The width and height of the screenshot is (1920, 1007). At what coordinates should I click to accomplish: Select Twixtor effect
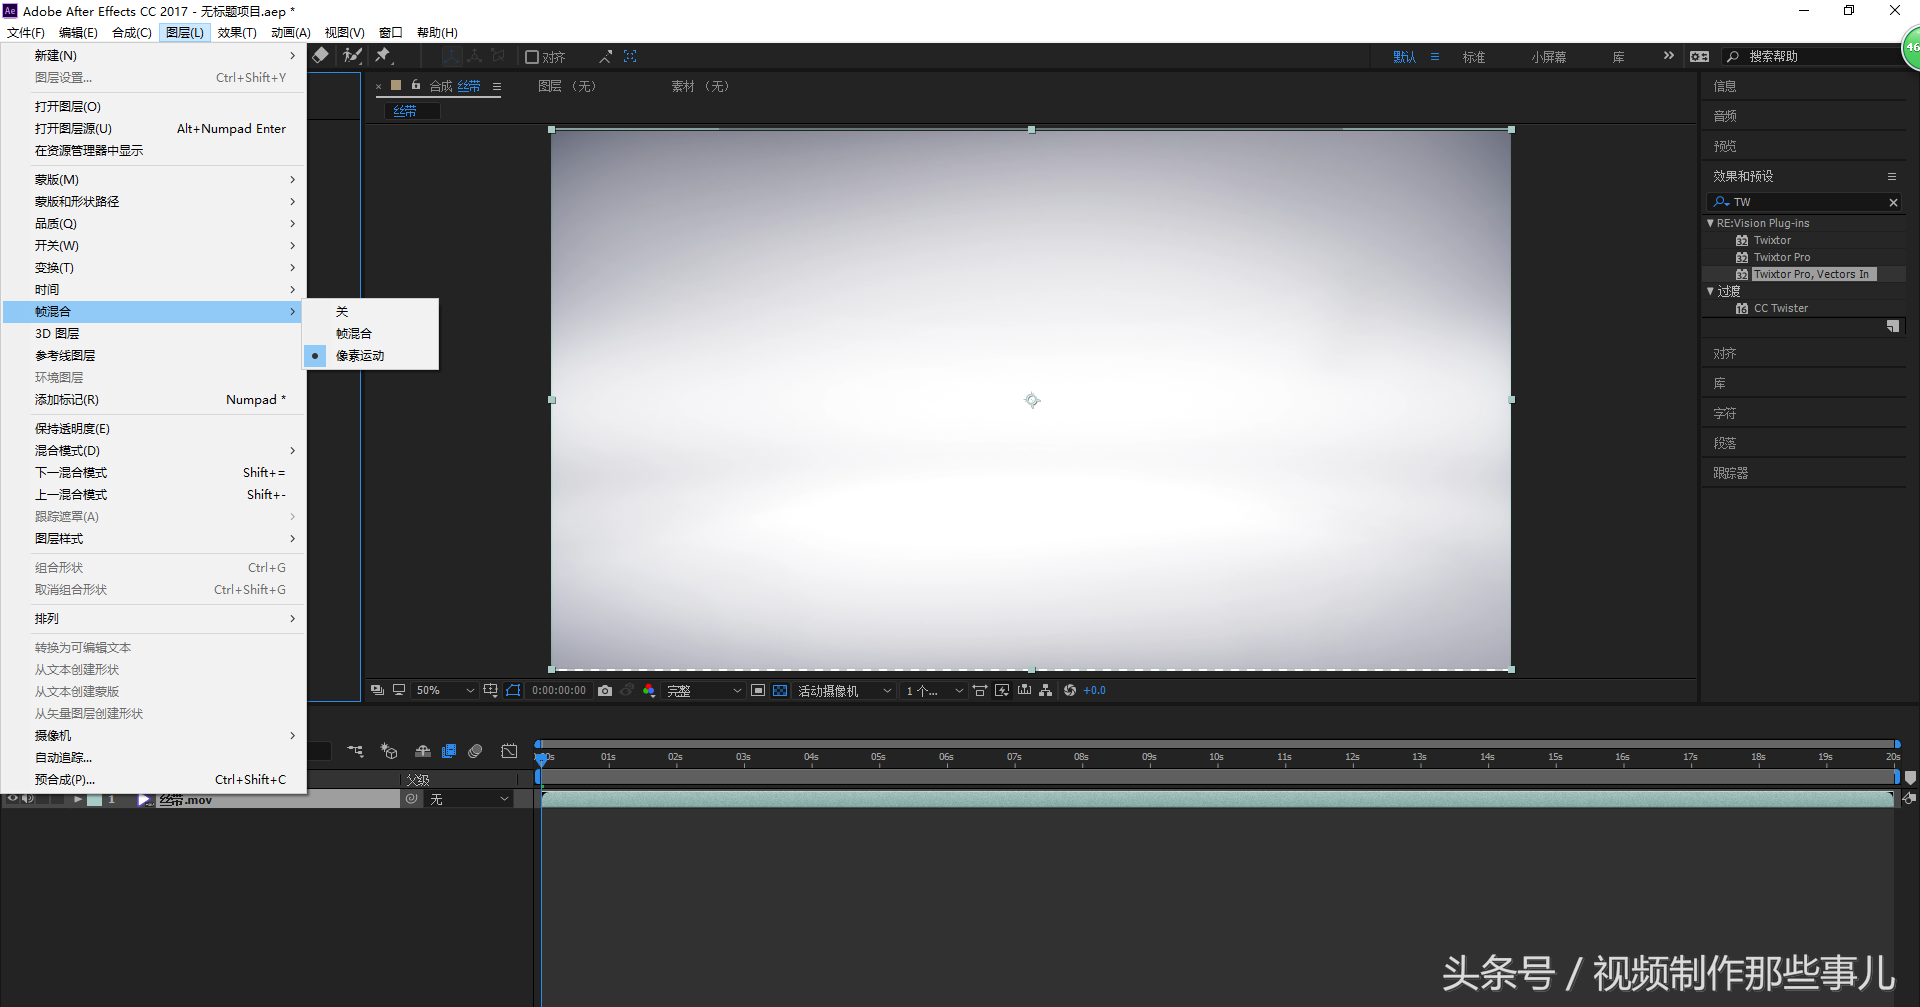tap(1772, 240)
